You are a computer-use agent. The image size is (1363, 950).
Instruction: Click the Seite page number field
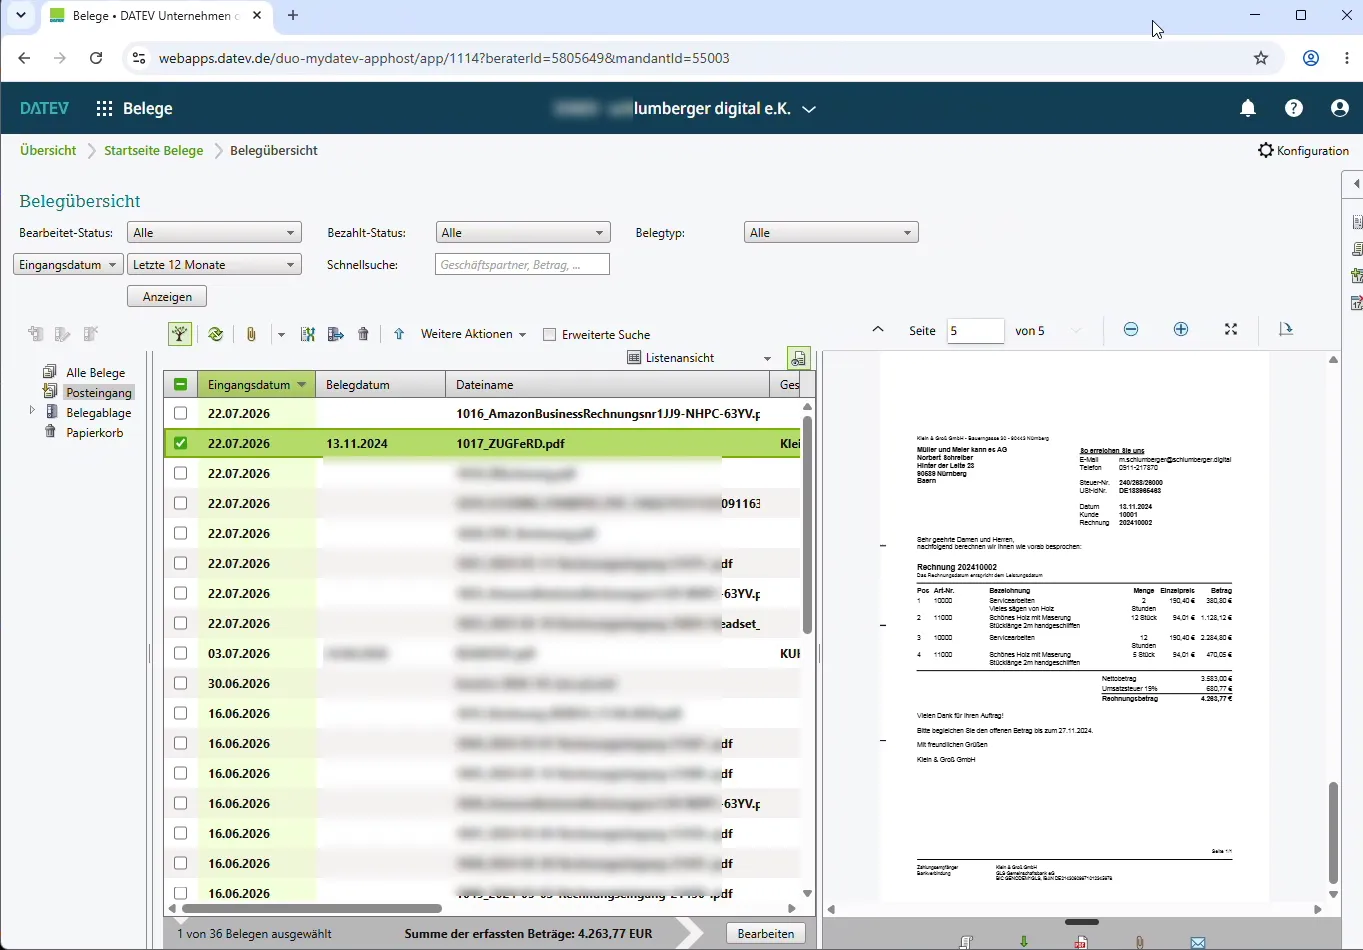click(x=975, y=330)
